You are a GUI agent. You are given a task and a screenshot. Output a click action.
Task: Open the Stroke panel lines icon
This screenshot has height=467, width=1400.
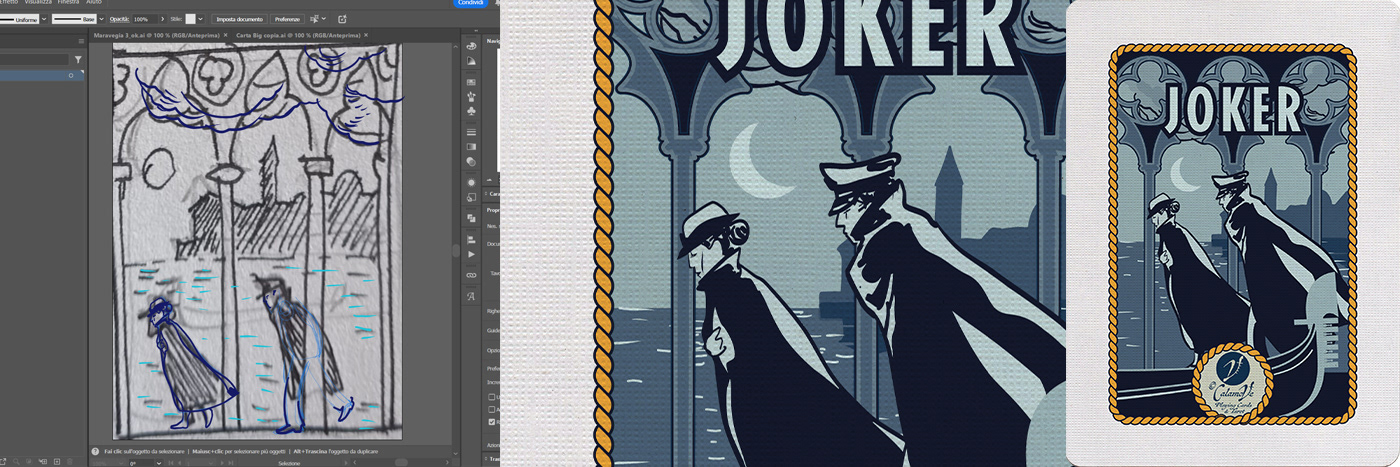471,132
